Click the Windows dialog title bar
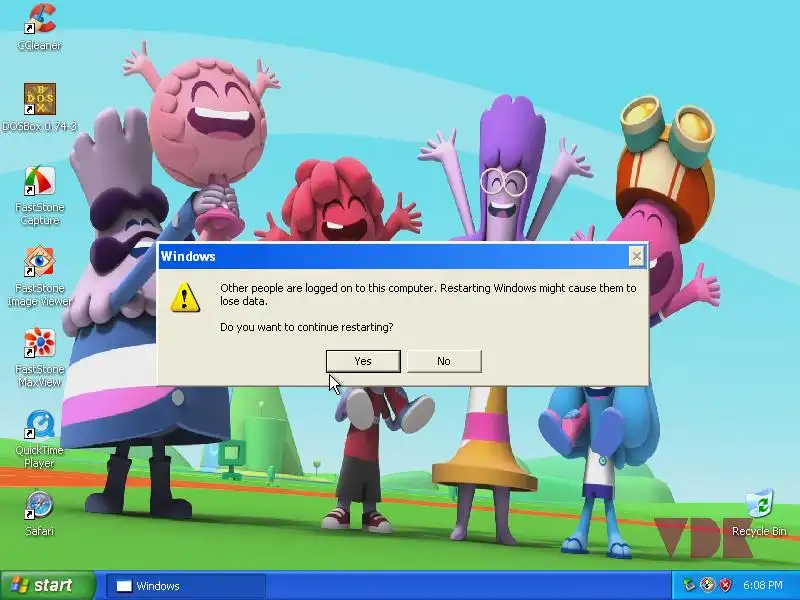800x600 pixels. point(393,256)
